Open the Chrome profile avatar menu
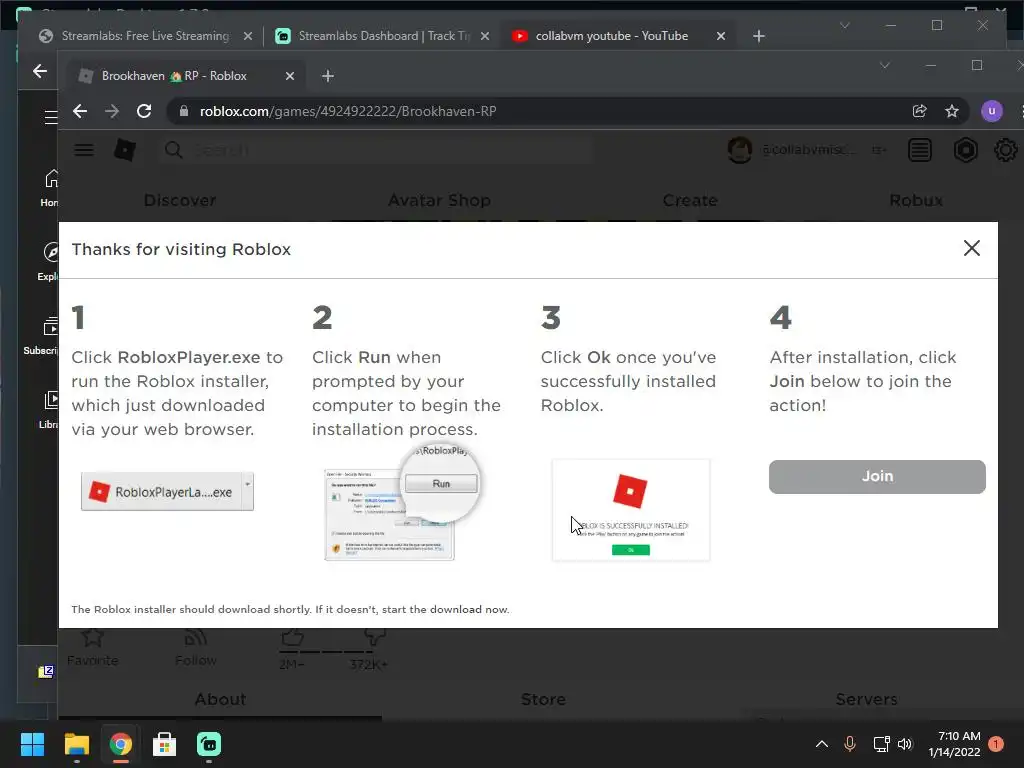This screenshot has height=768, width=1024. (991, 111)
